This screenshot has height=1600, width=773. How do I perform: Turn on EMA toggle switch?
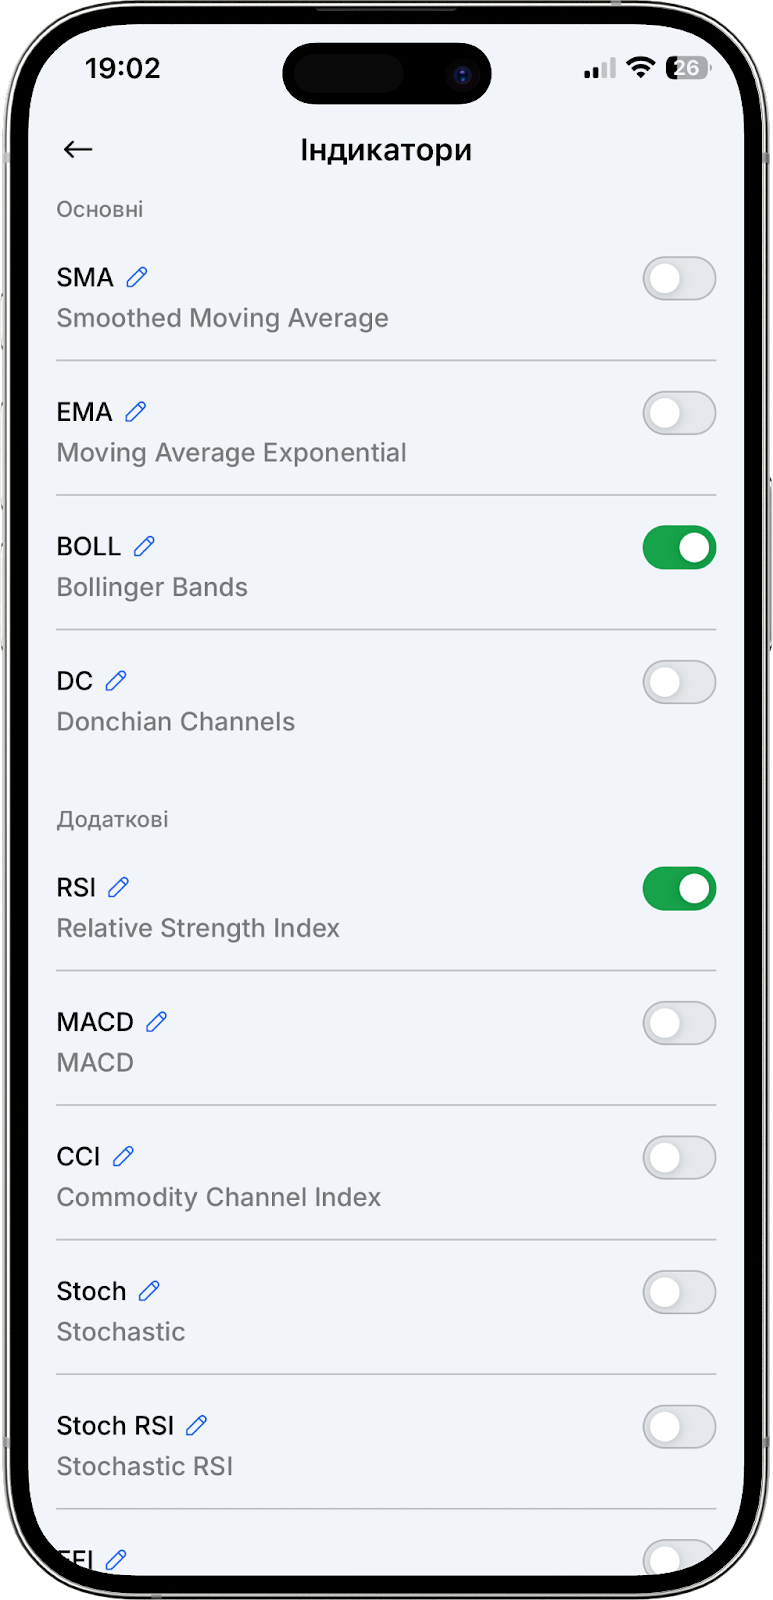pos(679,413)
